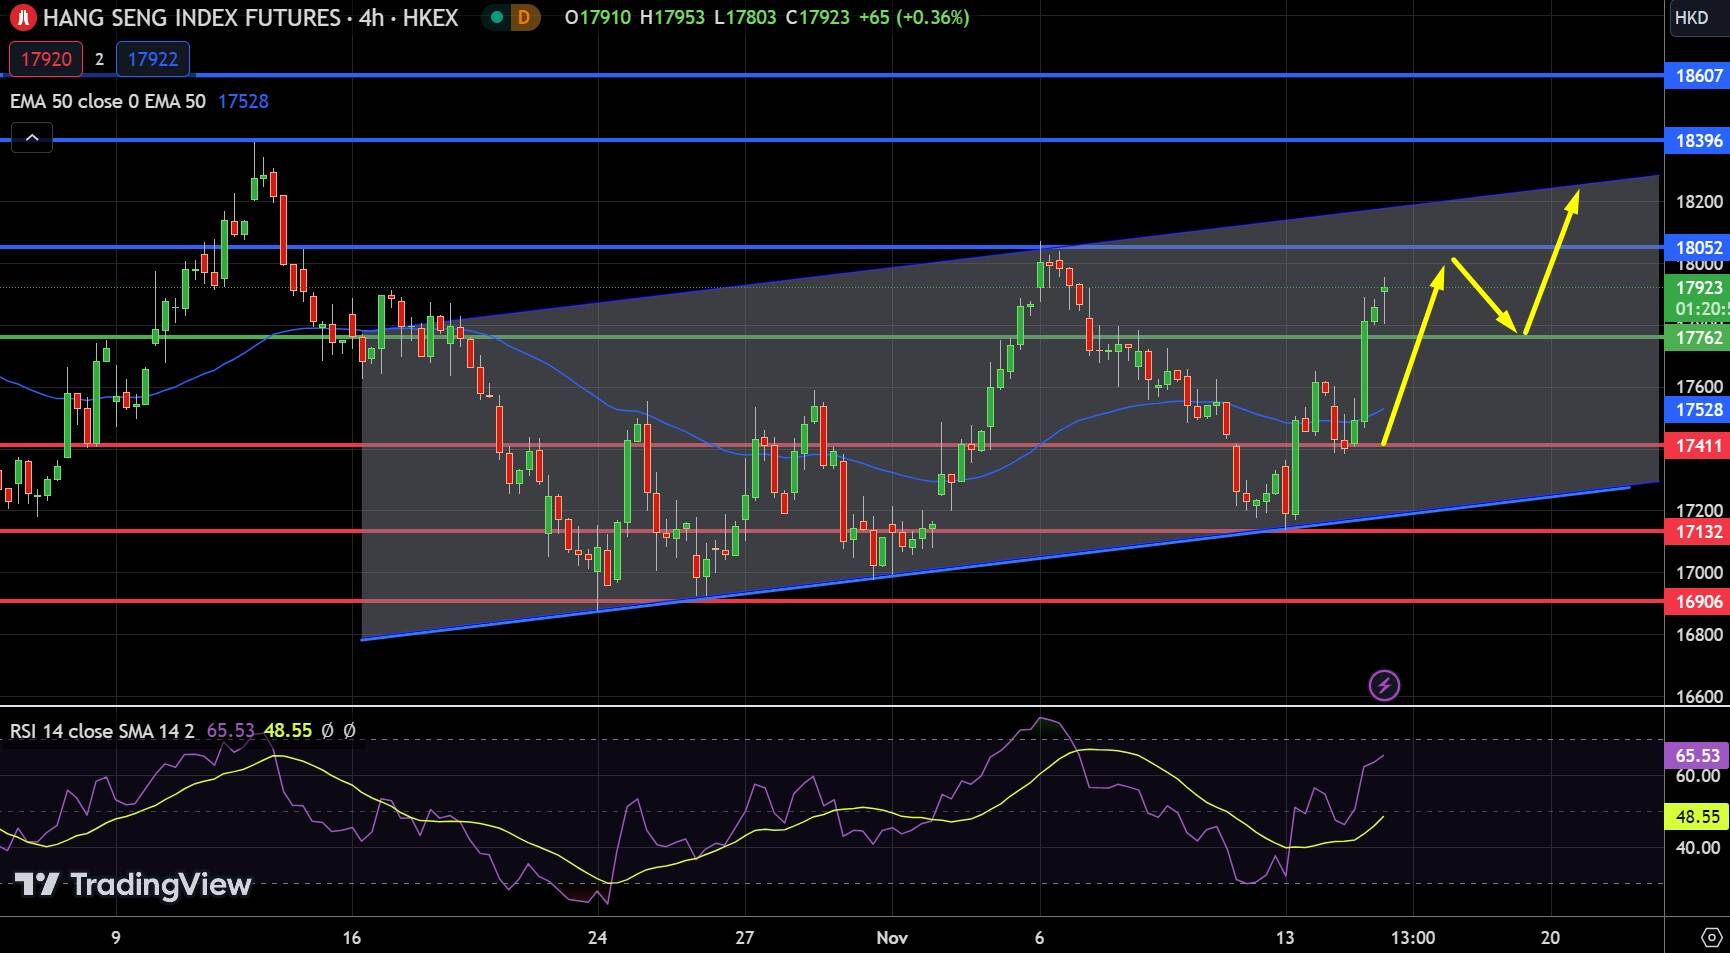Screen dimensions: 1730x953
Task: Click the purple lightning flash icon
Action: 1384,685
